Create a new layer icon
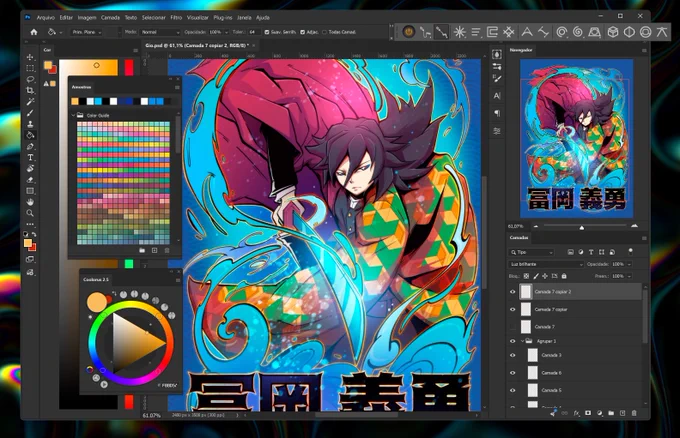The image size is (680, 438). click(x=622, y=413)
